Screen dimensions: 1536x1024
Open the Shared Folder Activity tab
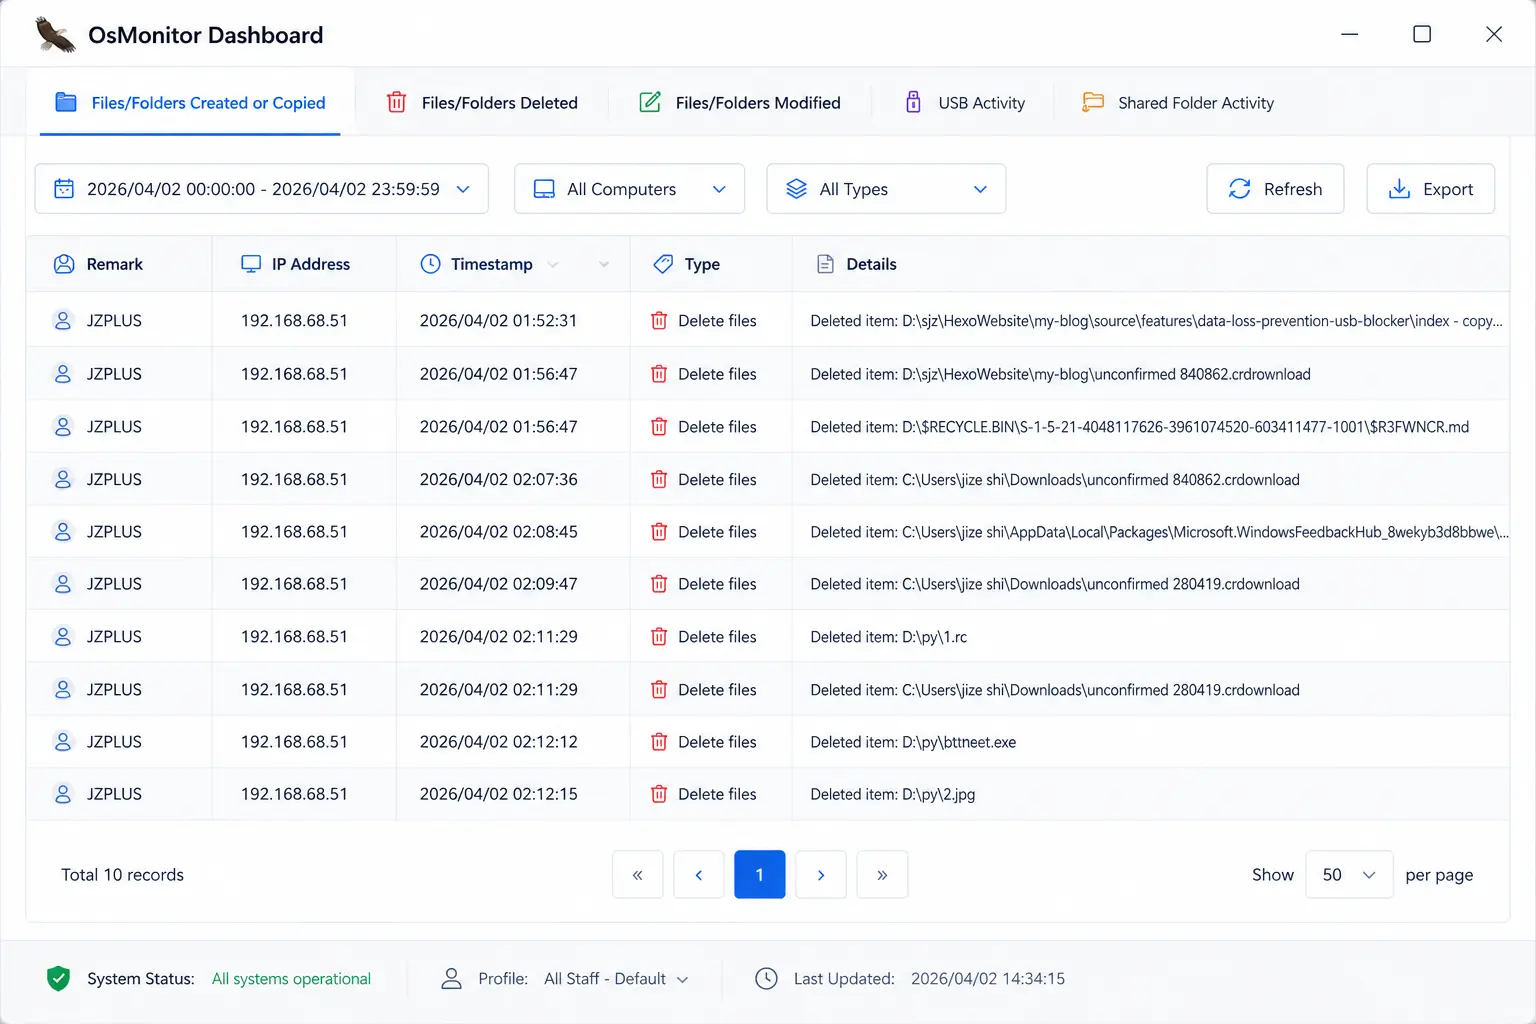click(x=1178, y=102)
